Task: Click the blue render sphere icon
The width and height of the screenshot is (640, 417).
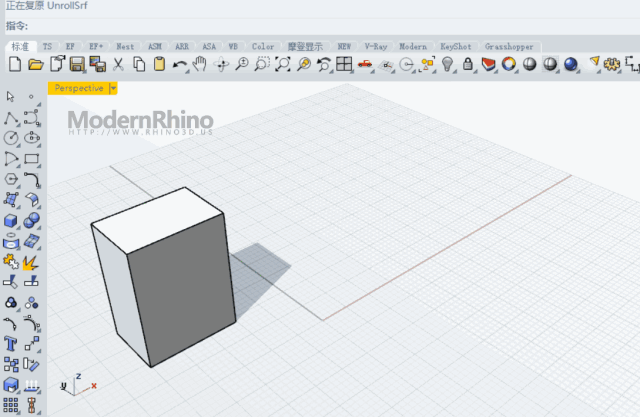Action: (x=570, y=64)
